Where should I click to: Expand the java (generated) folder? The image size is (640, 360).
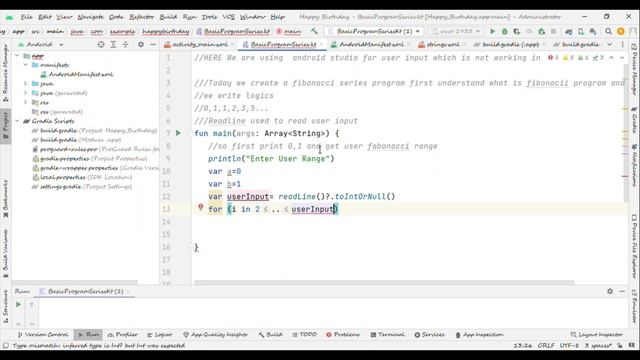coord(25,93)
